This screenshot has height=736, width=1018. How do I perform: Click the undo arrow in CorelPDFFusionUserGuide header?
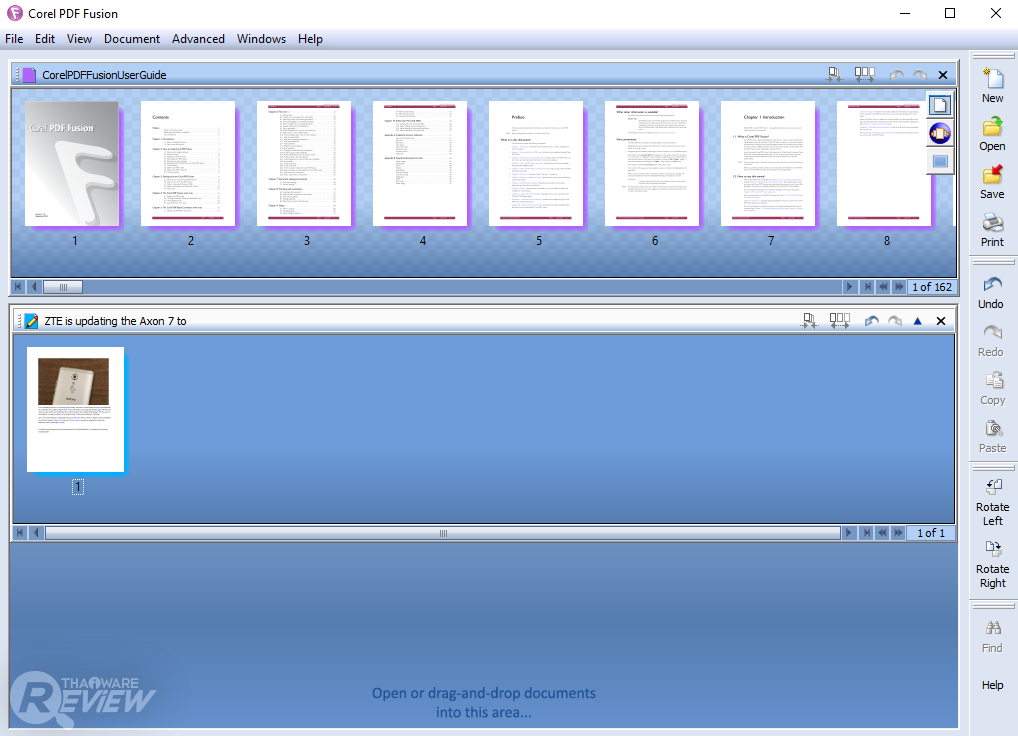tap(897, 75)
